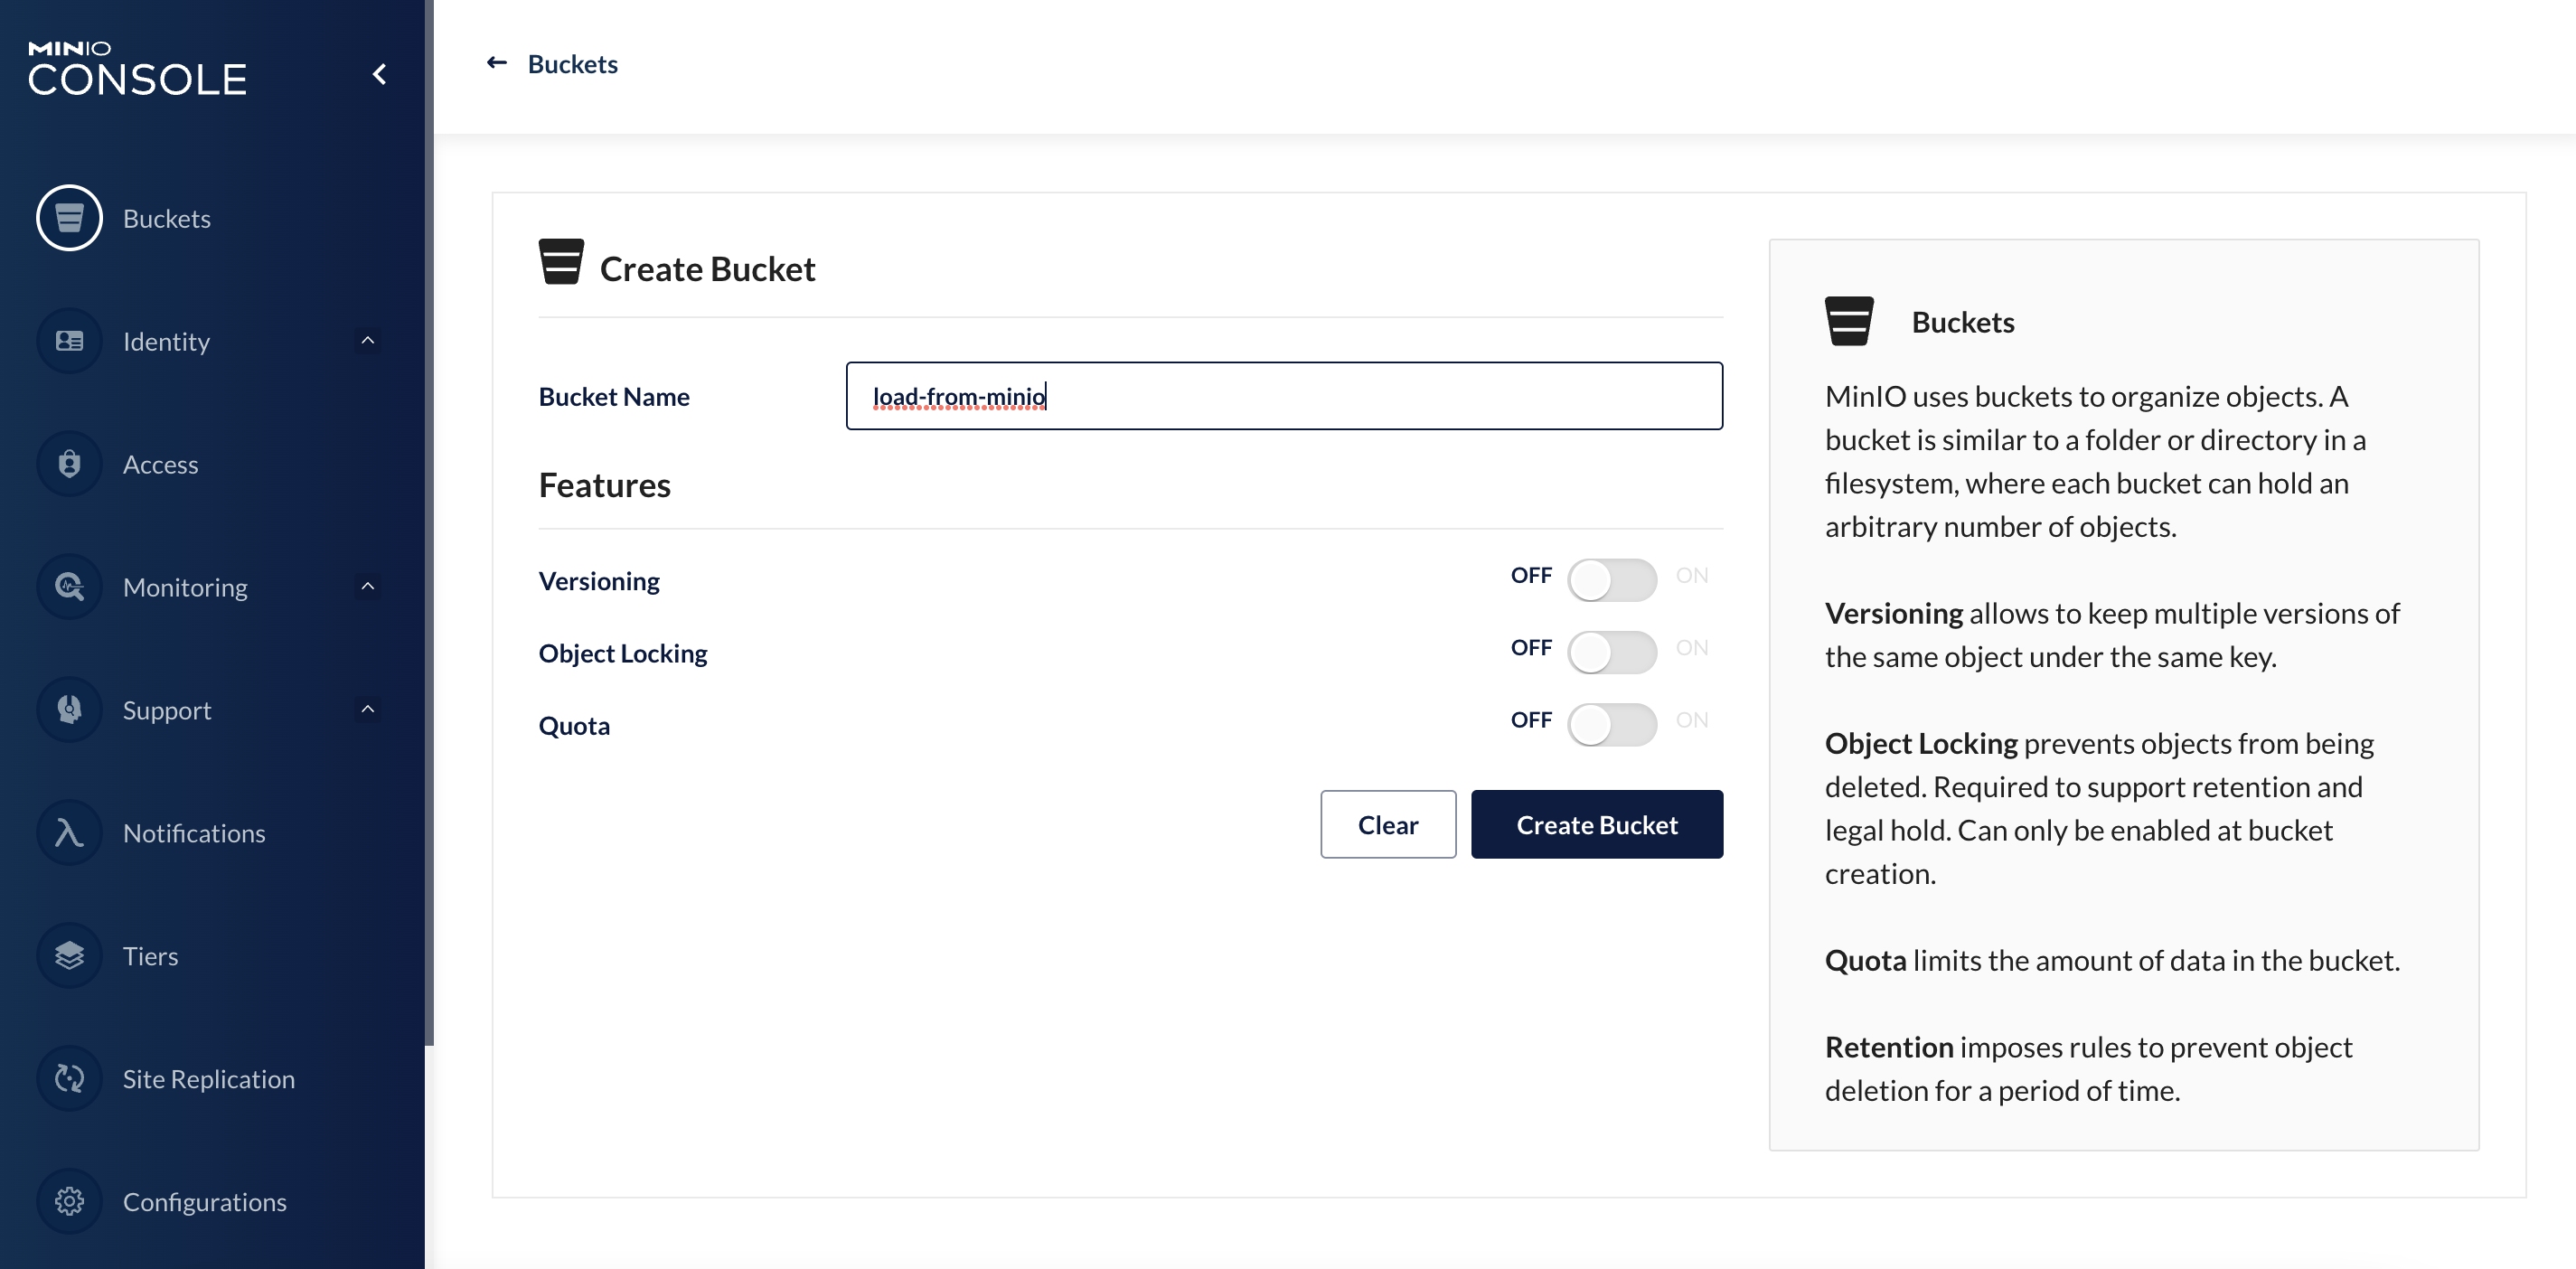Select Configurations from sidebar menu
Image resolution: width=2576 pixels, height=1269 pixels.
pyautogui.click(x=205, y=1201)
